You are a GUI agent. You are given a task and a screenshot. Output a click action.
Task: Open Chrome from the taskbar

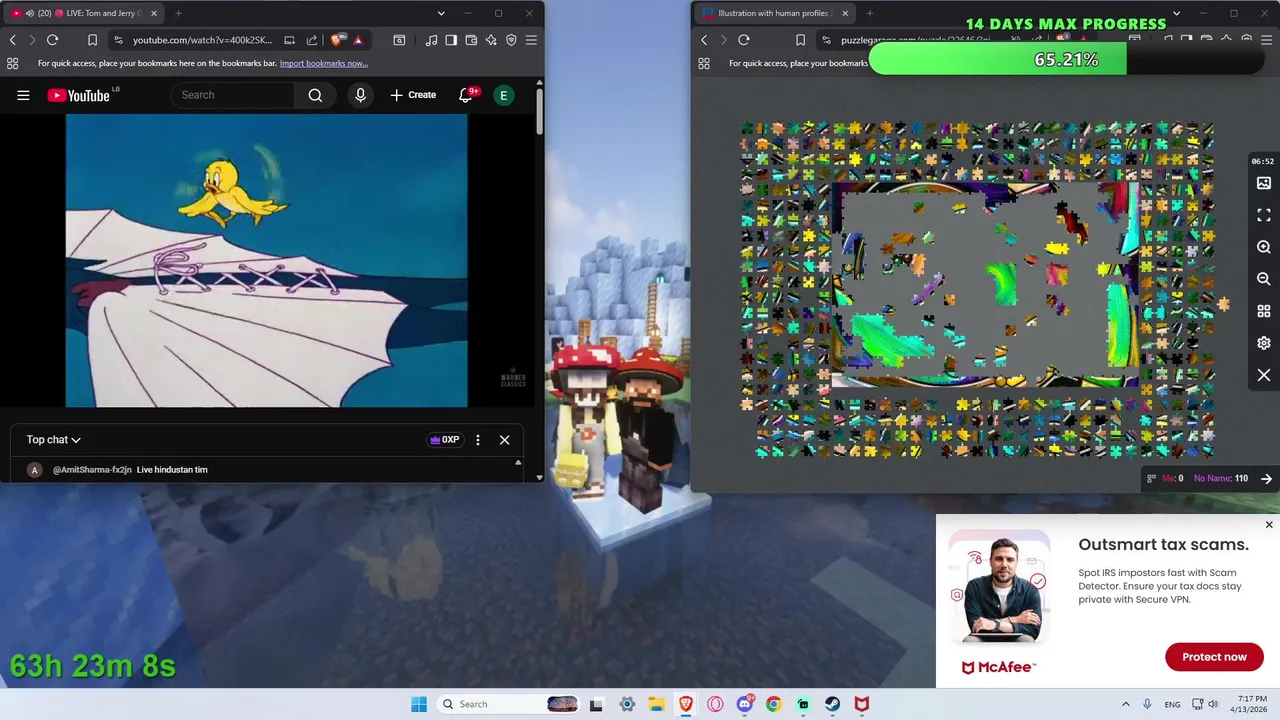pos(773,704)
